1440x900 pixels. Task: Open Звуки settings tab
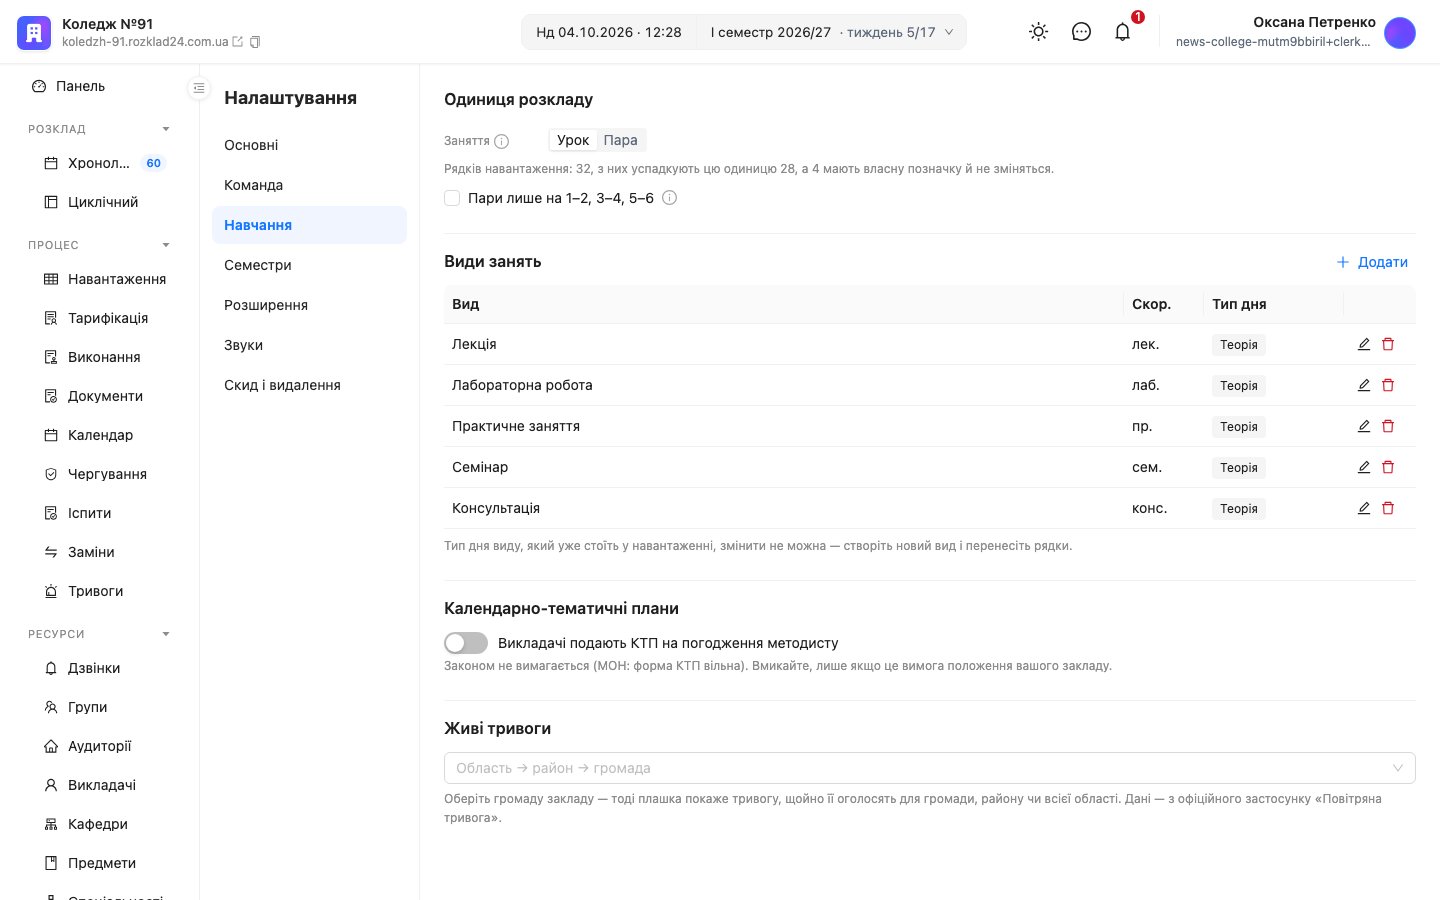click(x=309, y=345)
